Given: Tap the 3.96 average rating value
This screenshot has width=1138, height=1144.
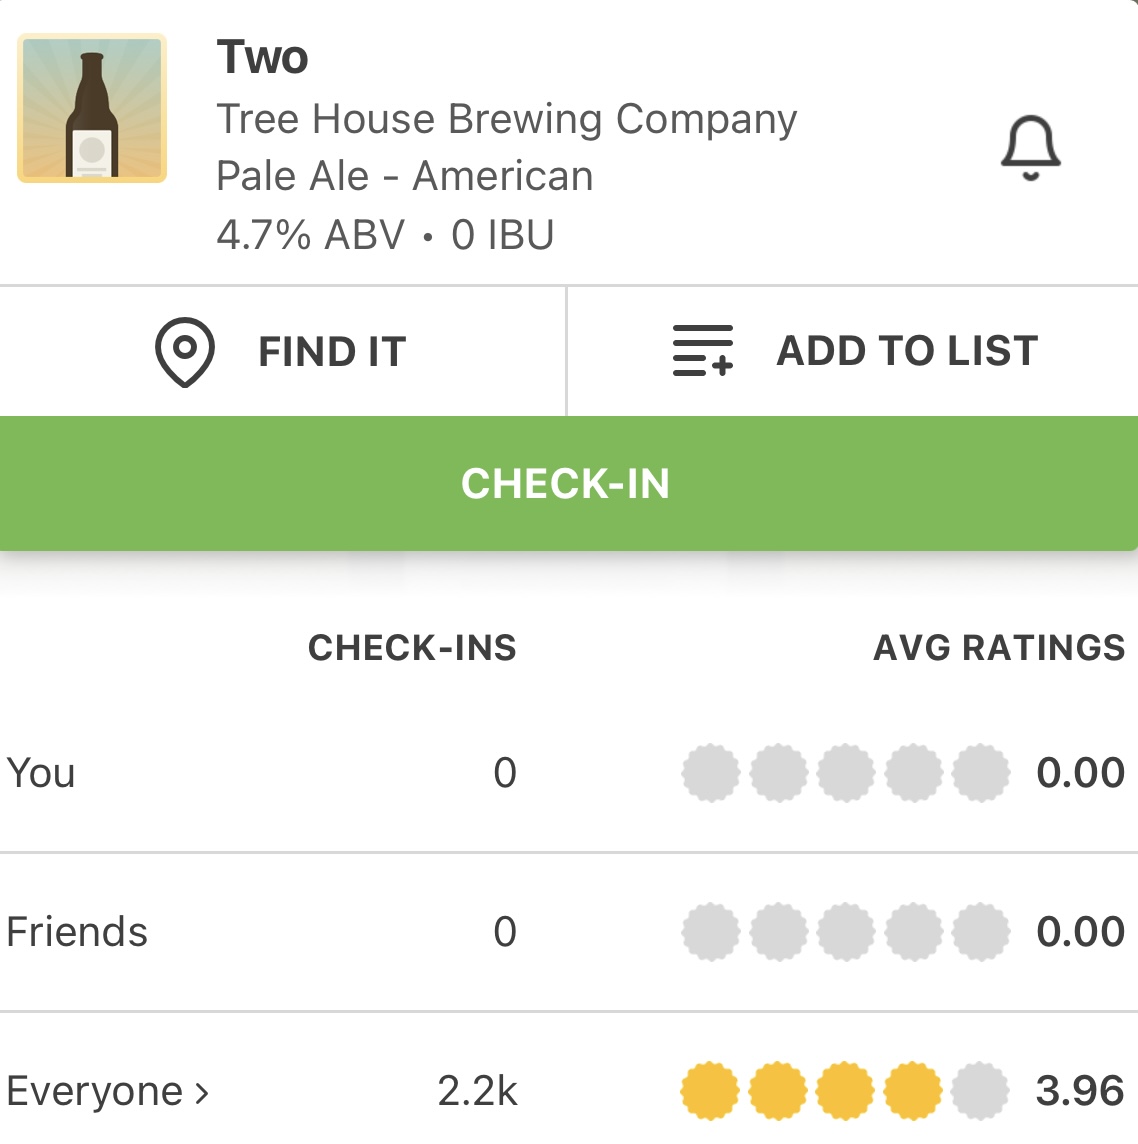Looking at the screenshot, I should (1080, 1091).
